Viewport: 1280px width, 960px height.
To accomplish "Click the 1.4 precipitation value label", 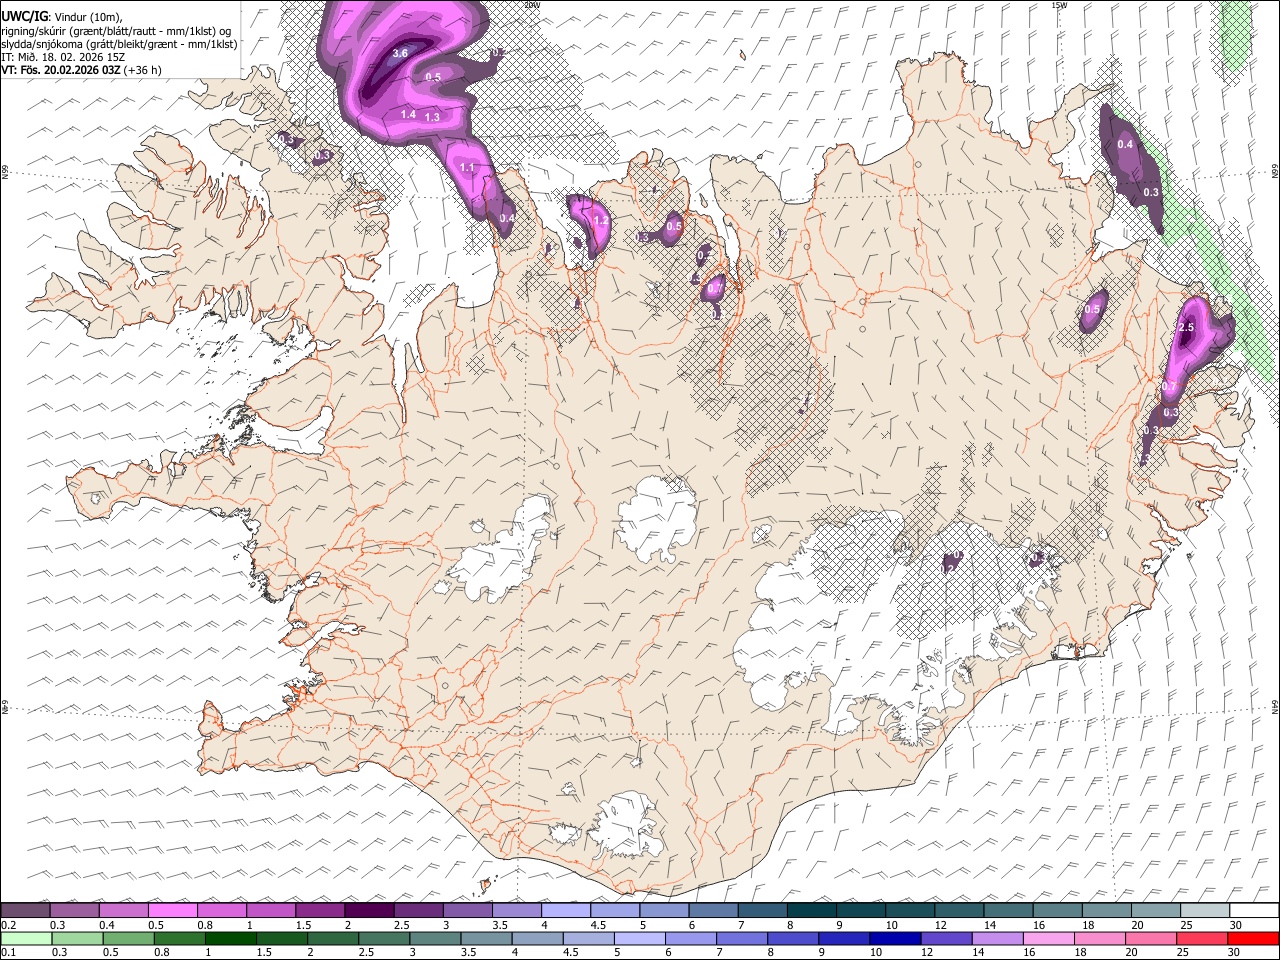I will click(408, 115).
